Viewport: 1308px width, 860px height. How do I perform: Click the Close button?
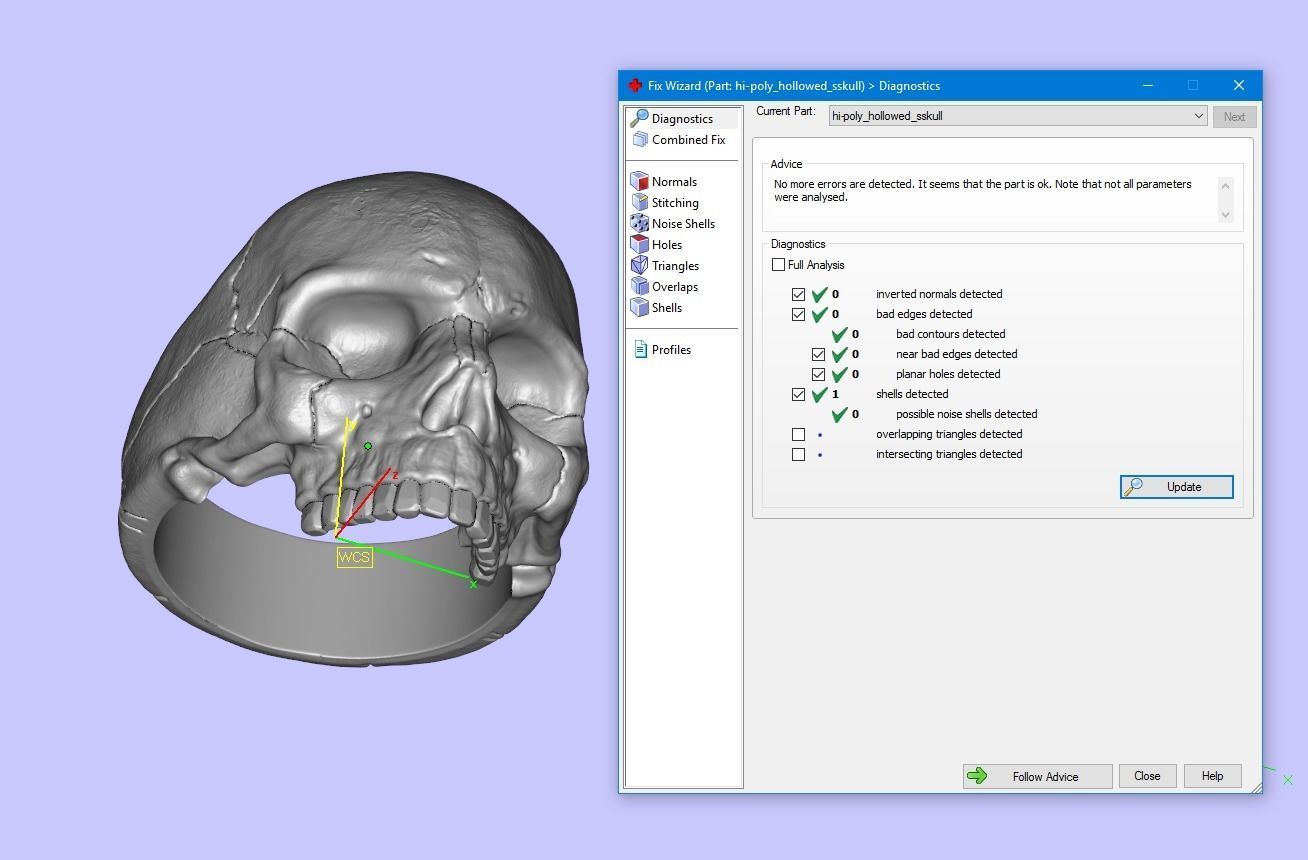(x=1147, y=776)
